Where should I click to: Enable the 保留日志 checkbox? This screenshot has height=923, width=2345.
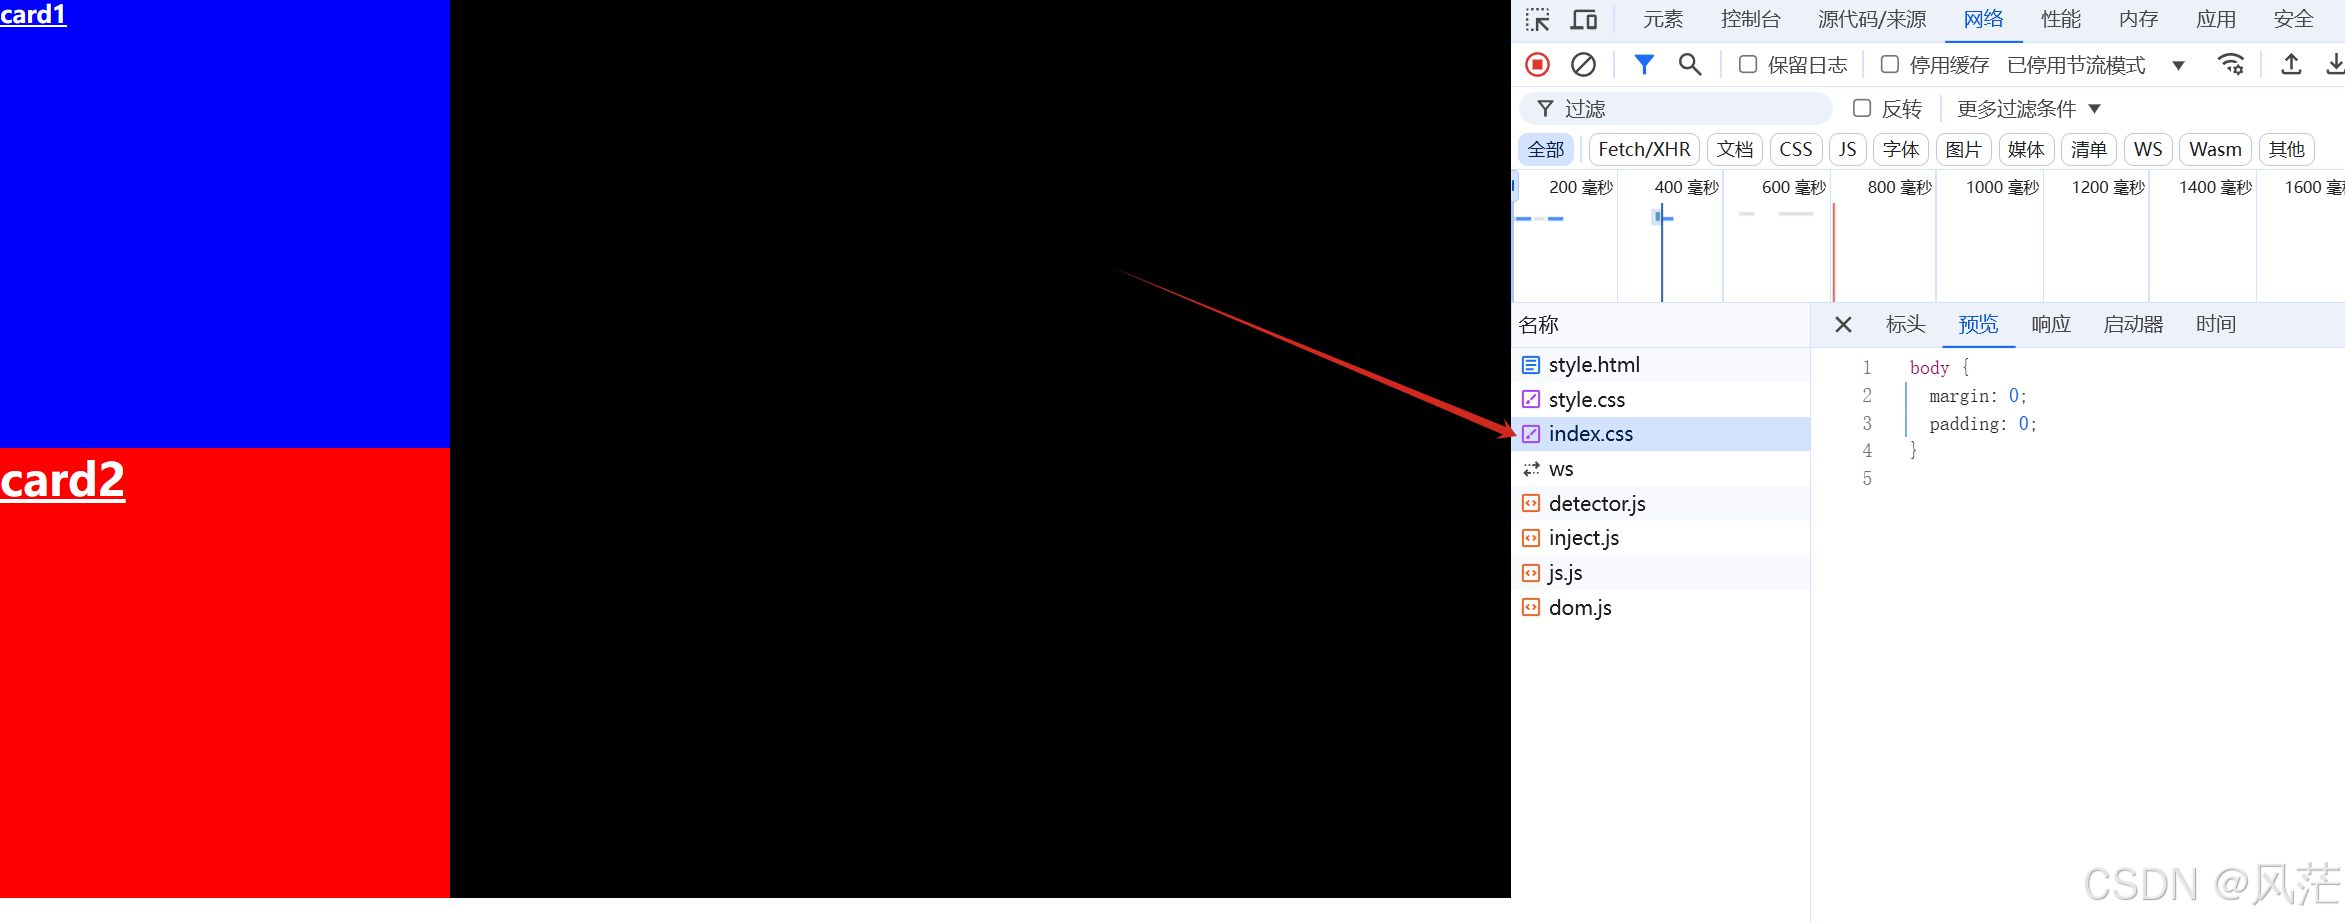click(x=1748, y=65)
